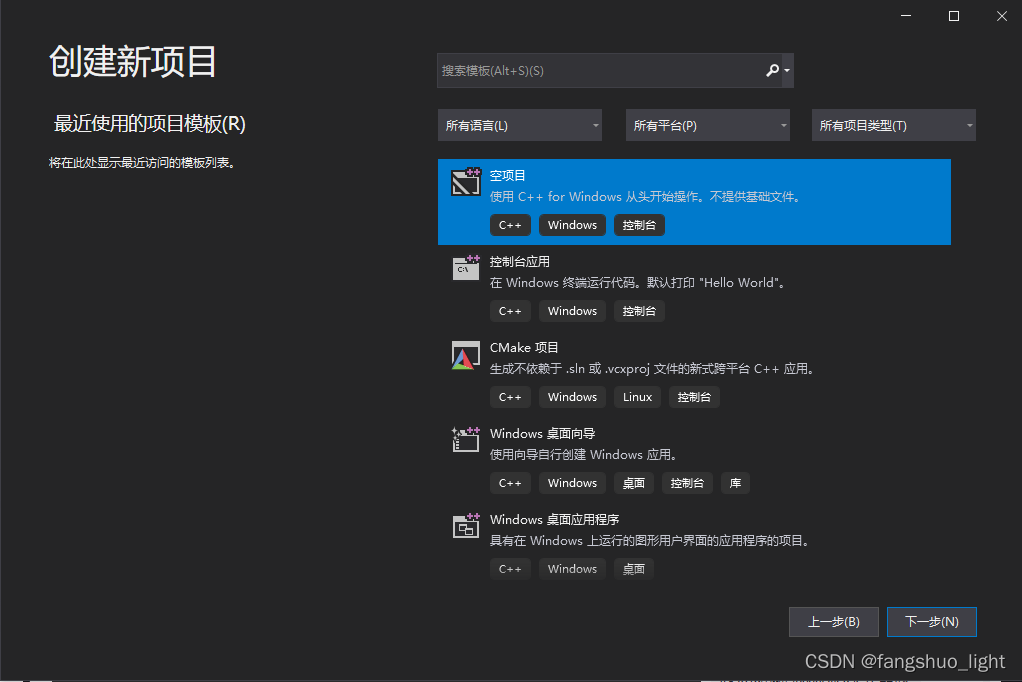
Task: Select the Windows 桌面向导 template title
Action: (x=542, y=434)
